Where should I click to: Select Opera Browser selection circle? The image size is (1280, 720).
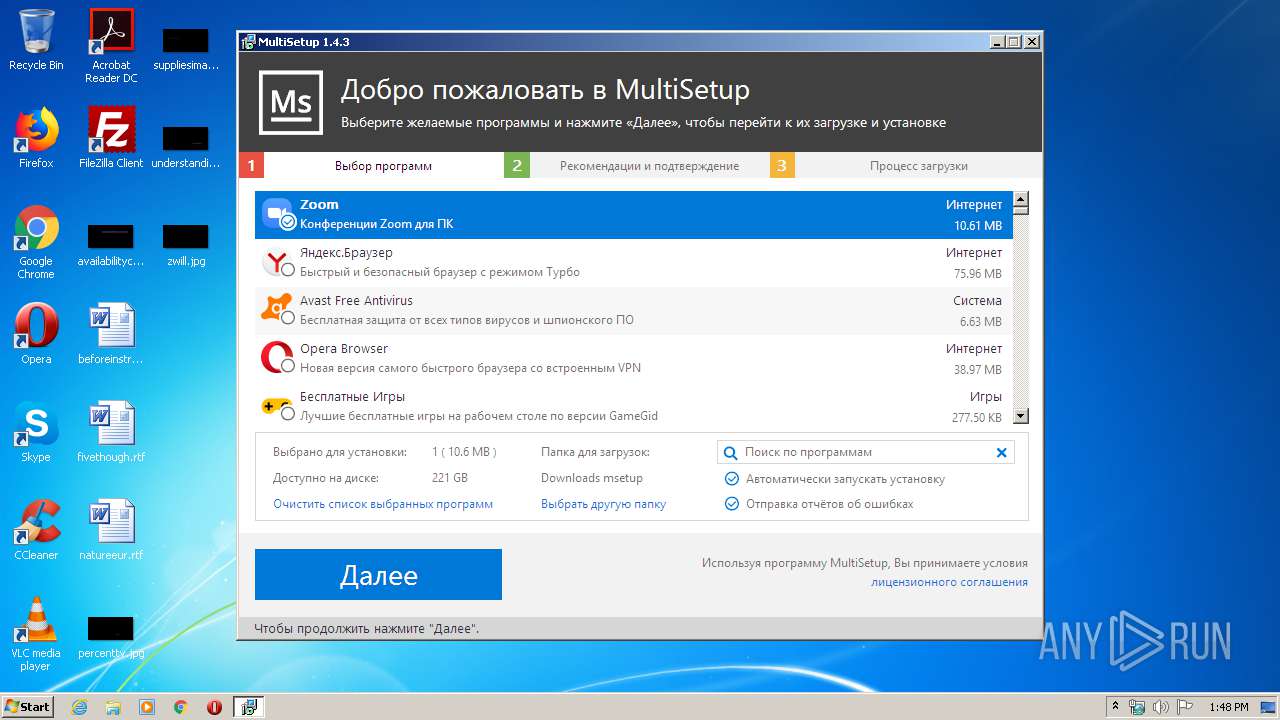click(288, 366)
